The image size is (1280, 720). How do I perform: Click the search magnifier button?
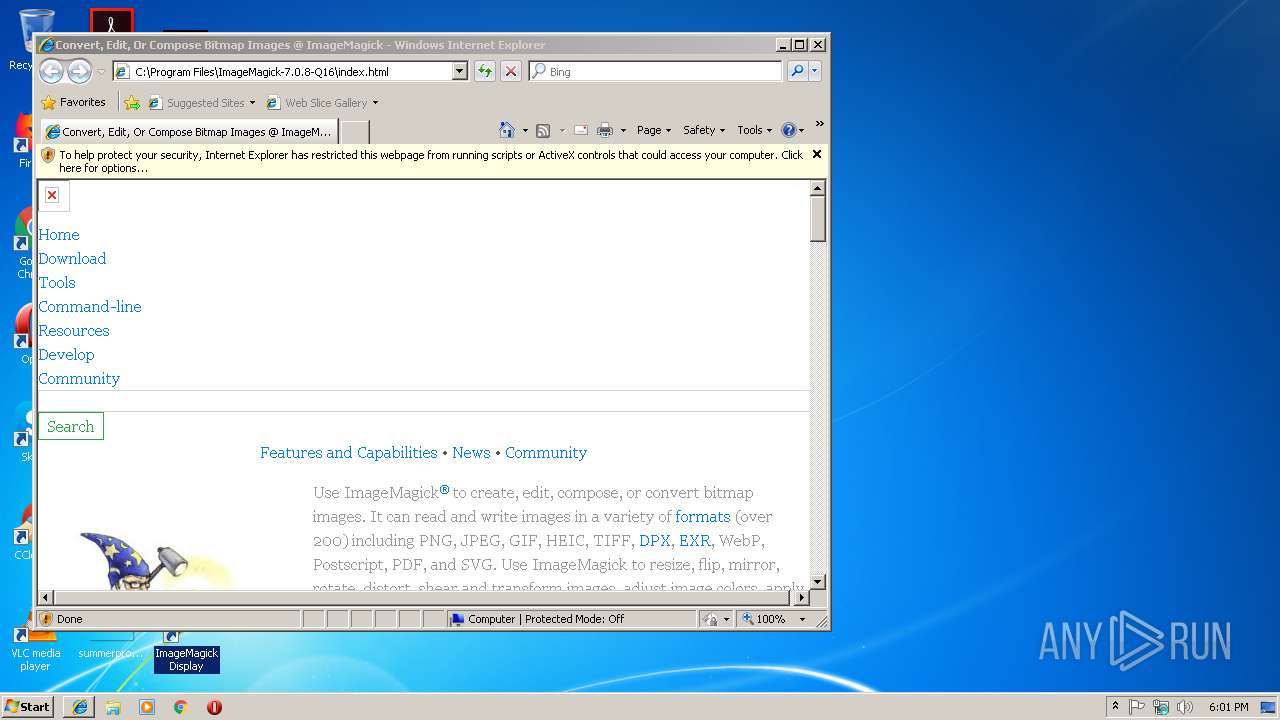797,71
